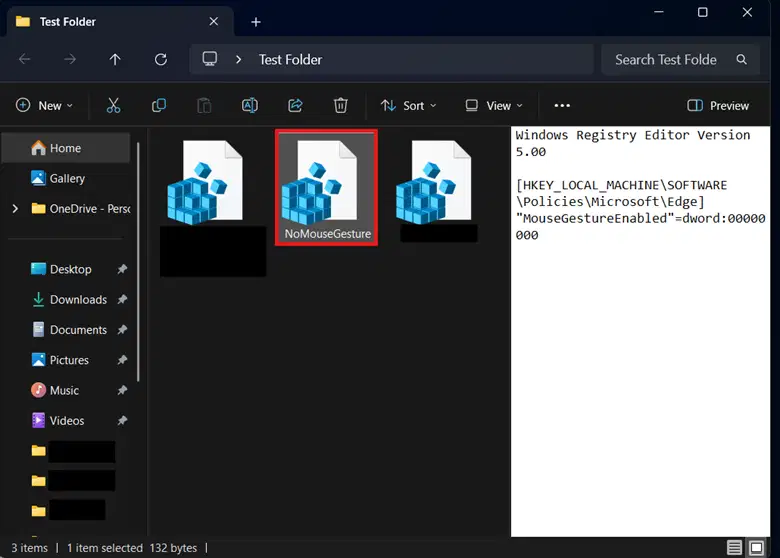Select the first registry file icon
This screenshot has width=780, height=558.
point(205,182)
